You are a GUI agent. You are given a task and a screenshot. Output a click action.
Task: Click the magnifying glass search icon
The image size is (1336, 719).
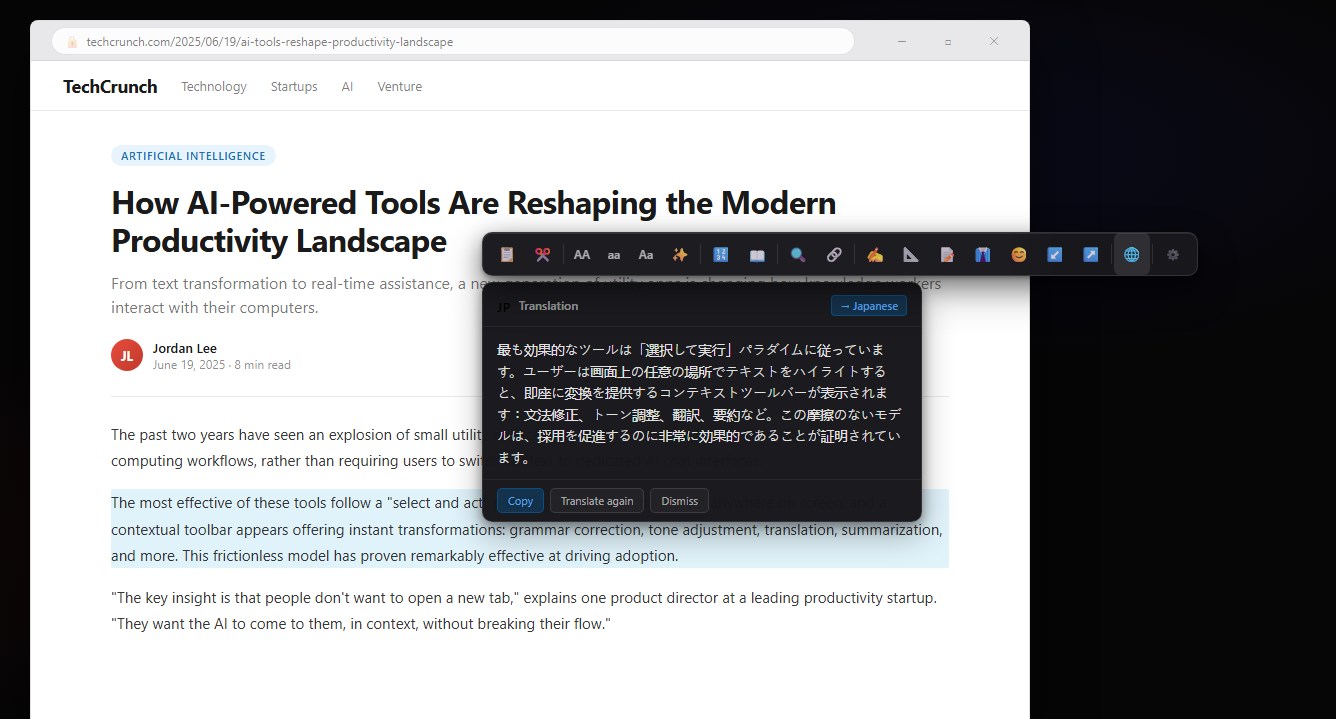click(798, 255)
